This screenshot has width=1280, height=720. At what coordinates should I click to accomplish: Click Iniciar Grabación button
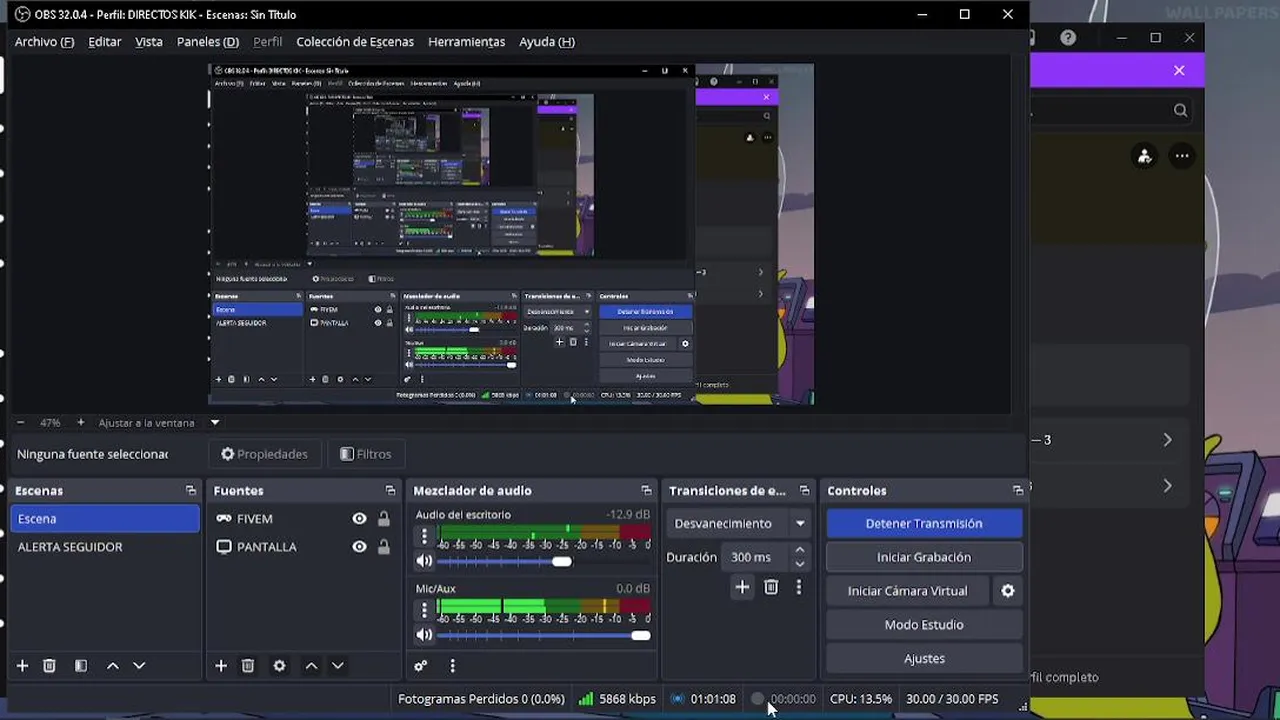click(x=924, y=557)
